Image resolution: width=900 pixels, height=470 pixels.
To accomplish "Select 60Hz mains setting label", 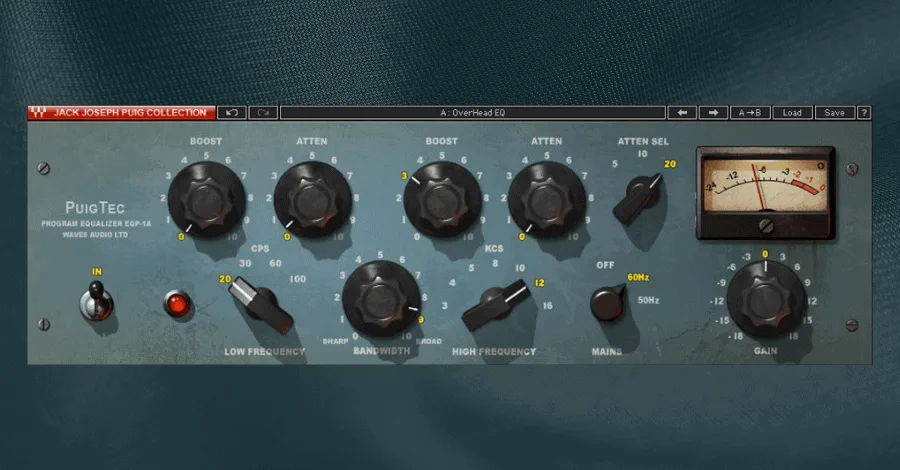I will point(638,277).
